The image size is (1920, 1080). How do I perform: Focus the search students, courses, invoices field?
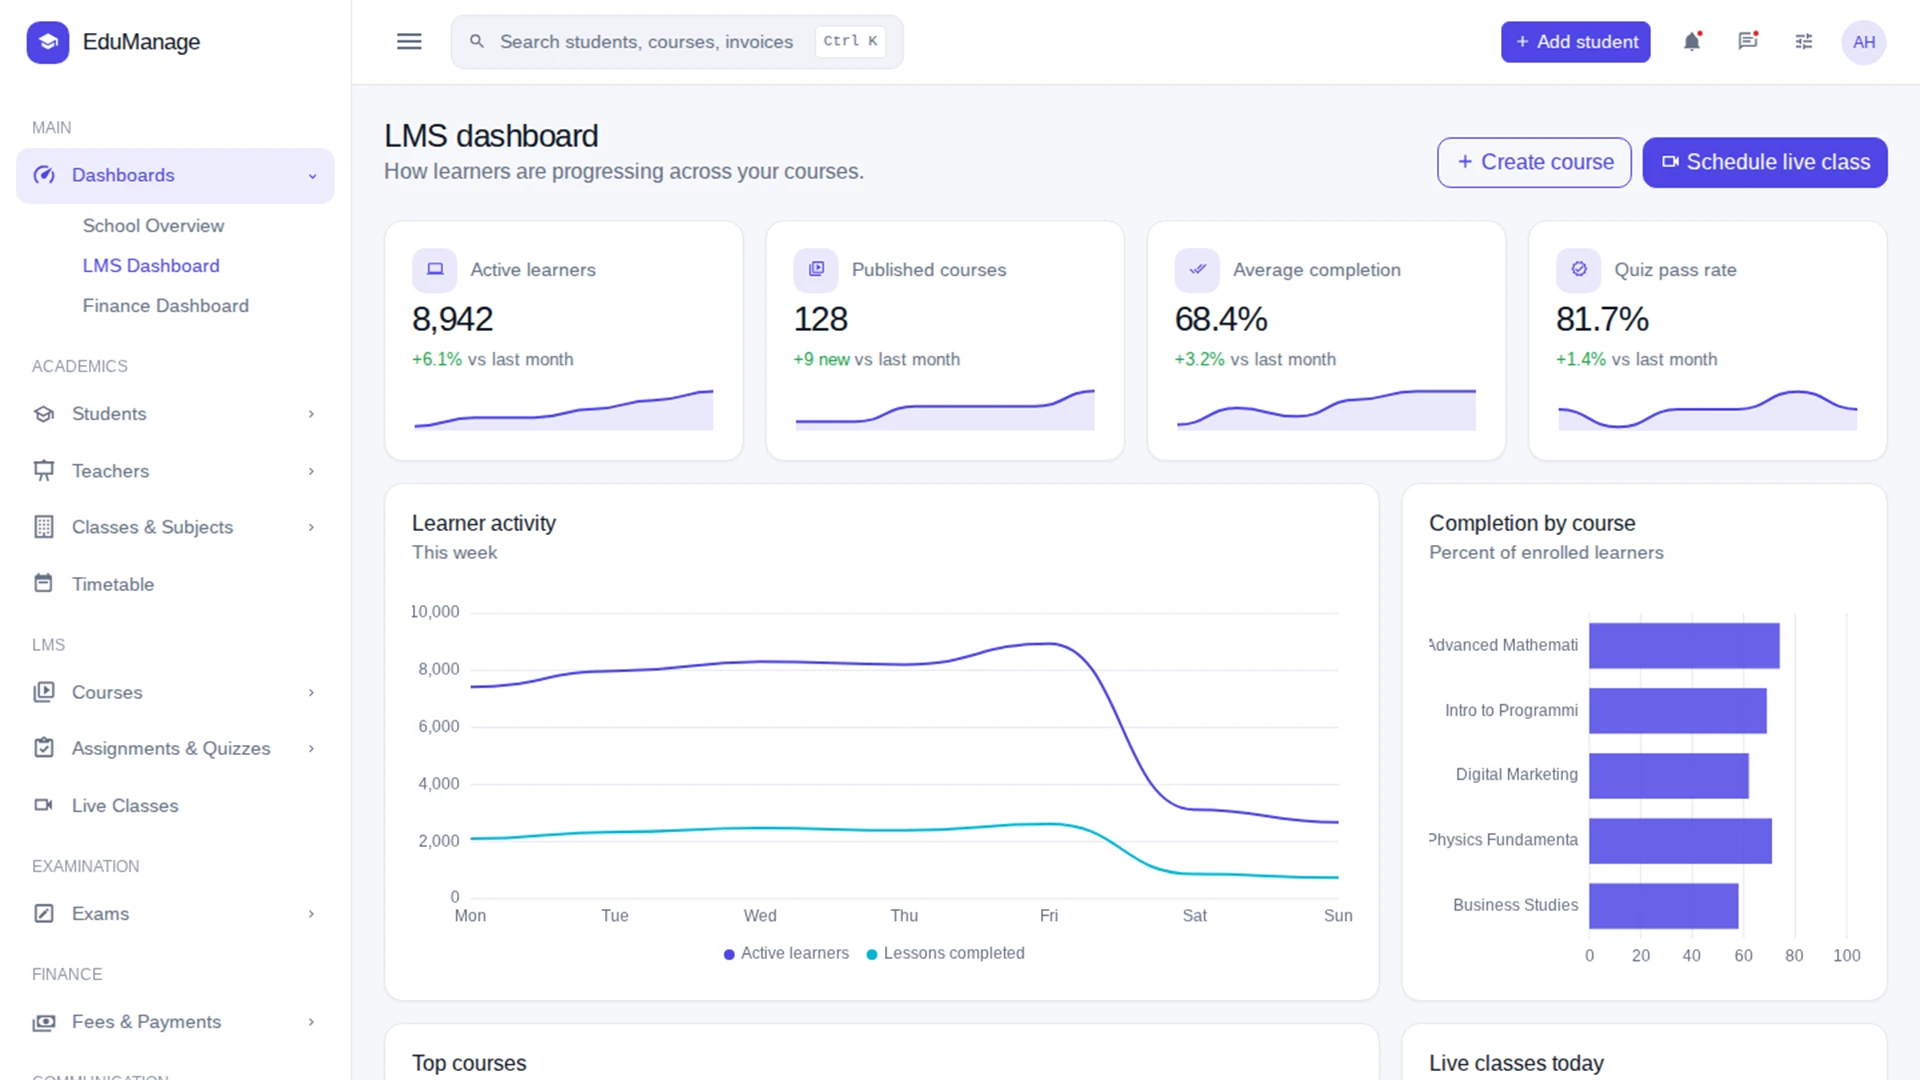677,42
